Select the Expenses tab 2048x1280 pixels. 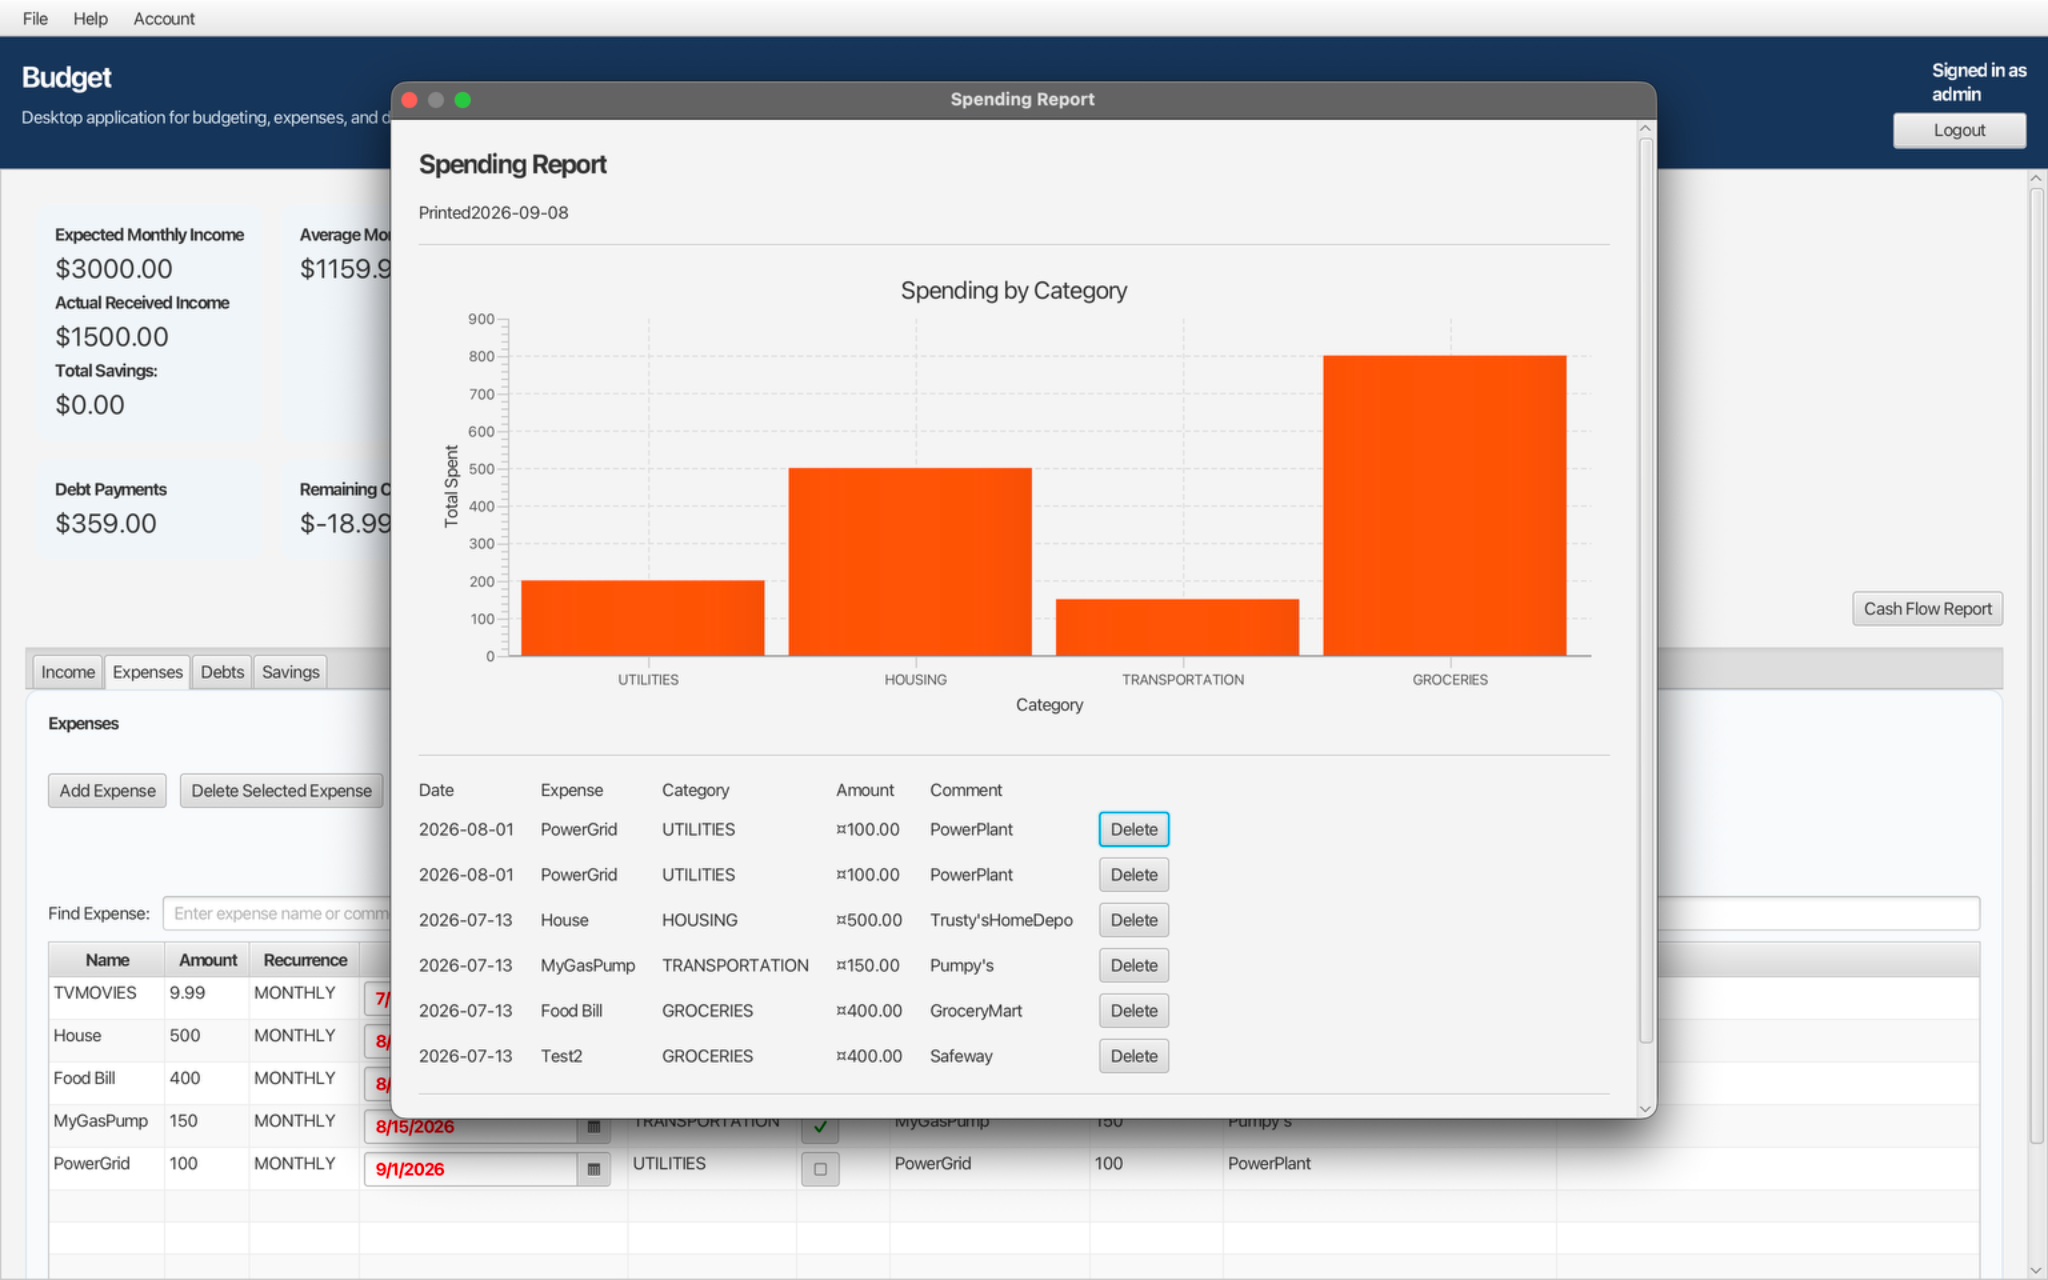[x=147, y=672]
